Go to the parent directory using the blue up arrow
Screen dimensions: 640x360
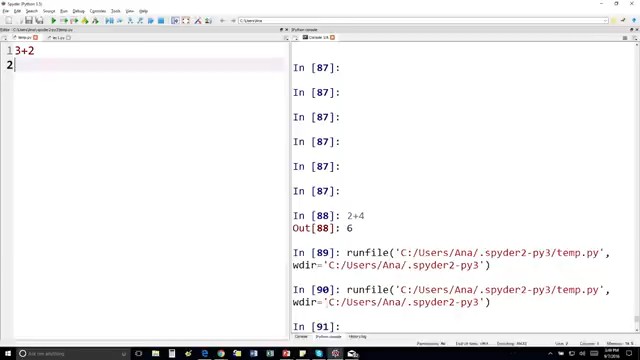634,20
